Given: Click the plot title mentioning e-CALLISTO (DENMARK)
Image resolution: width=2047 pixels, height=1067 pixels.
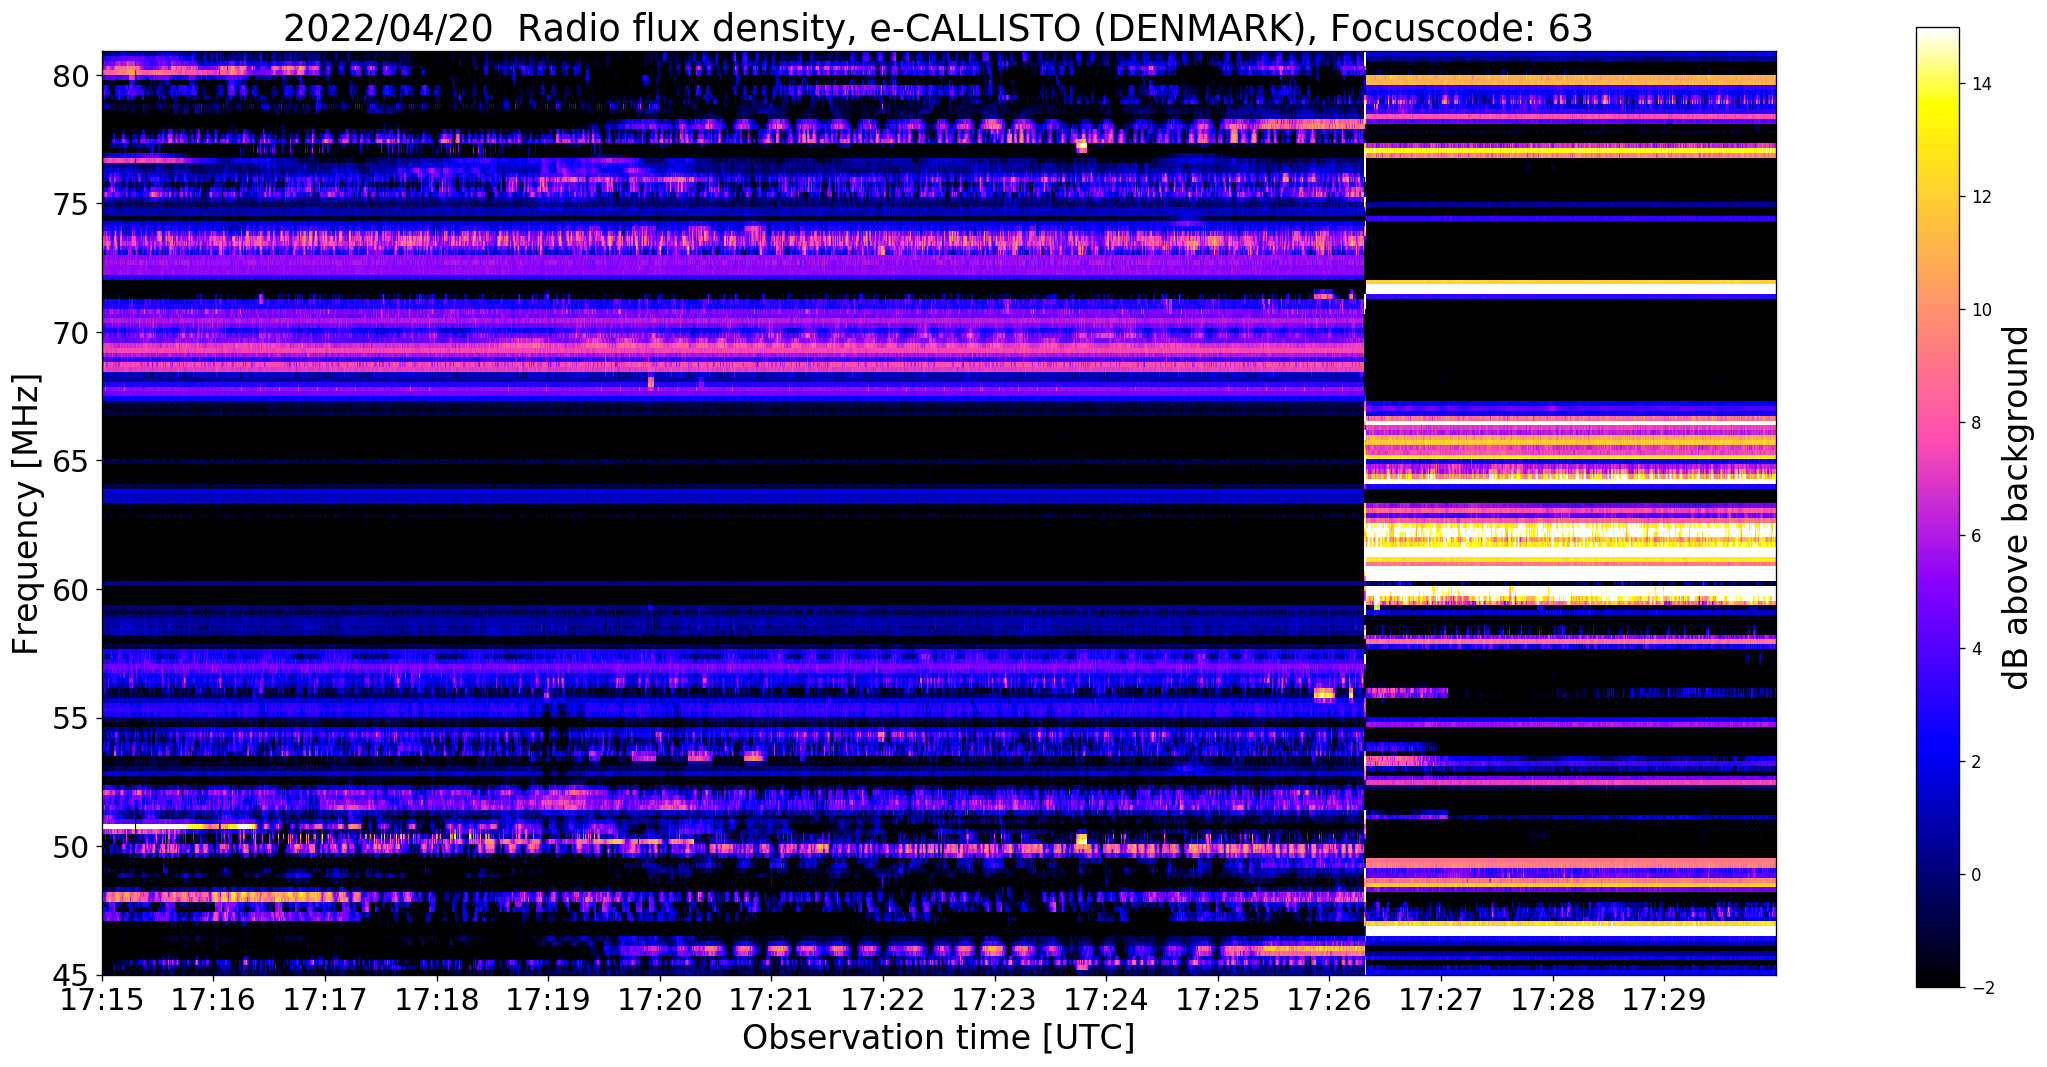Looking at the screenshot, I should click(938, 28).
